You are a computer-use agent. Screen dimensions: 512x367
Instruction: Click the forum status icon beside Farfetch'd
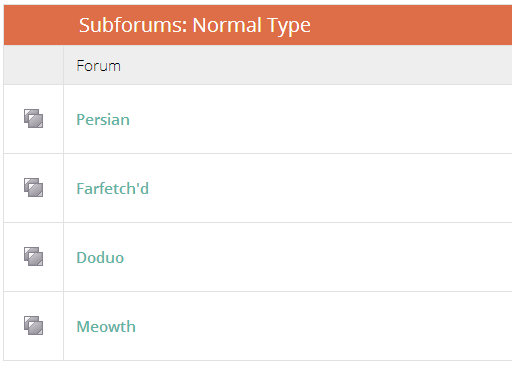[x=33, y=188]
